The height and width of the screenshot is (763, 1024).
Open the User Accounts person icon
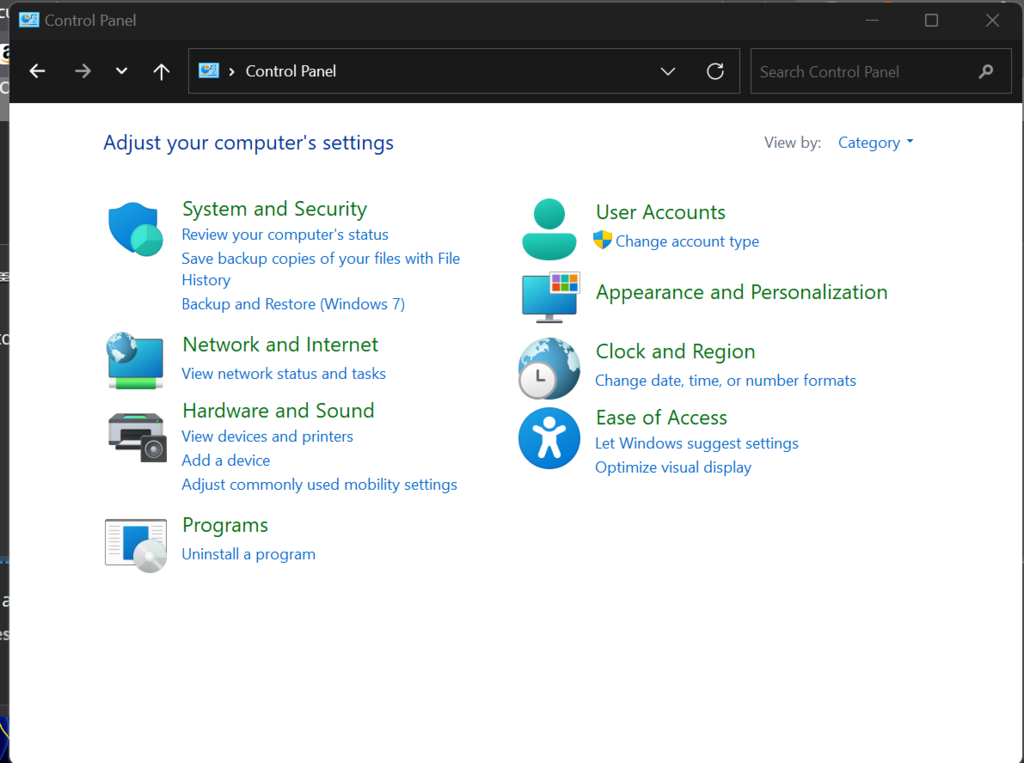(549, 229)
